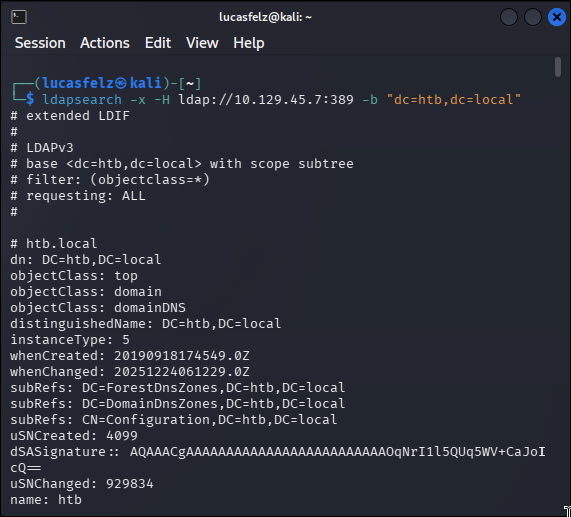Click the dSASignature base64 value
The width and height of the screenshot is (571, 517).
[x=338, y=452]
